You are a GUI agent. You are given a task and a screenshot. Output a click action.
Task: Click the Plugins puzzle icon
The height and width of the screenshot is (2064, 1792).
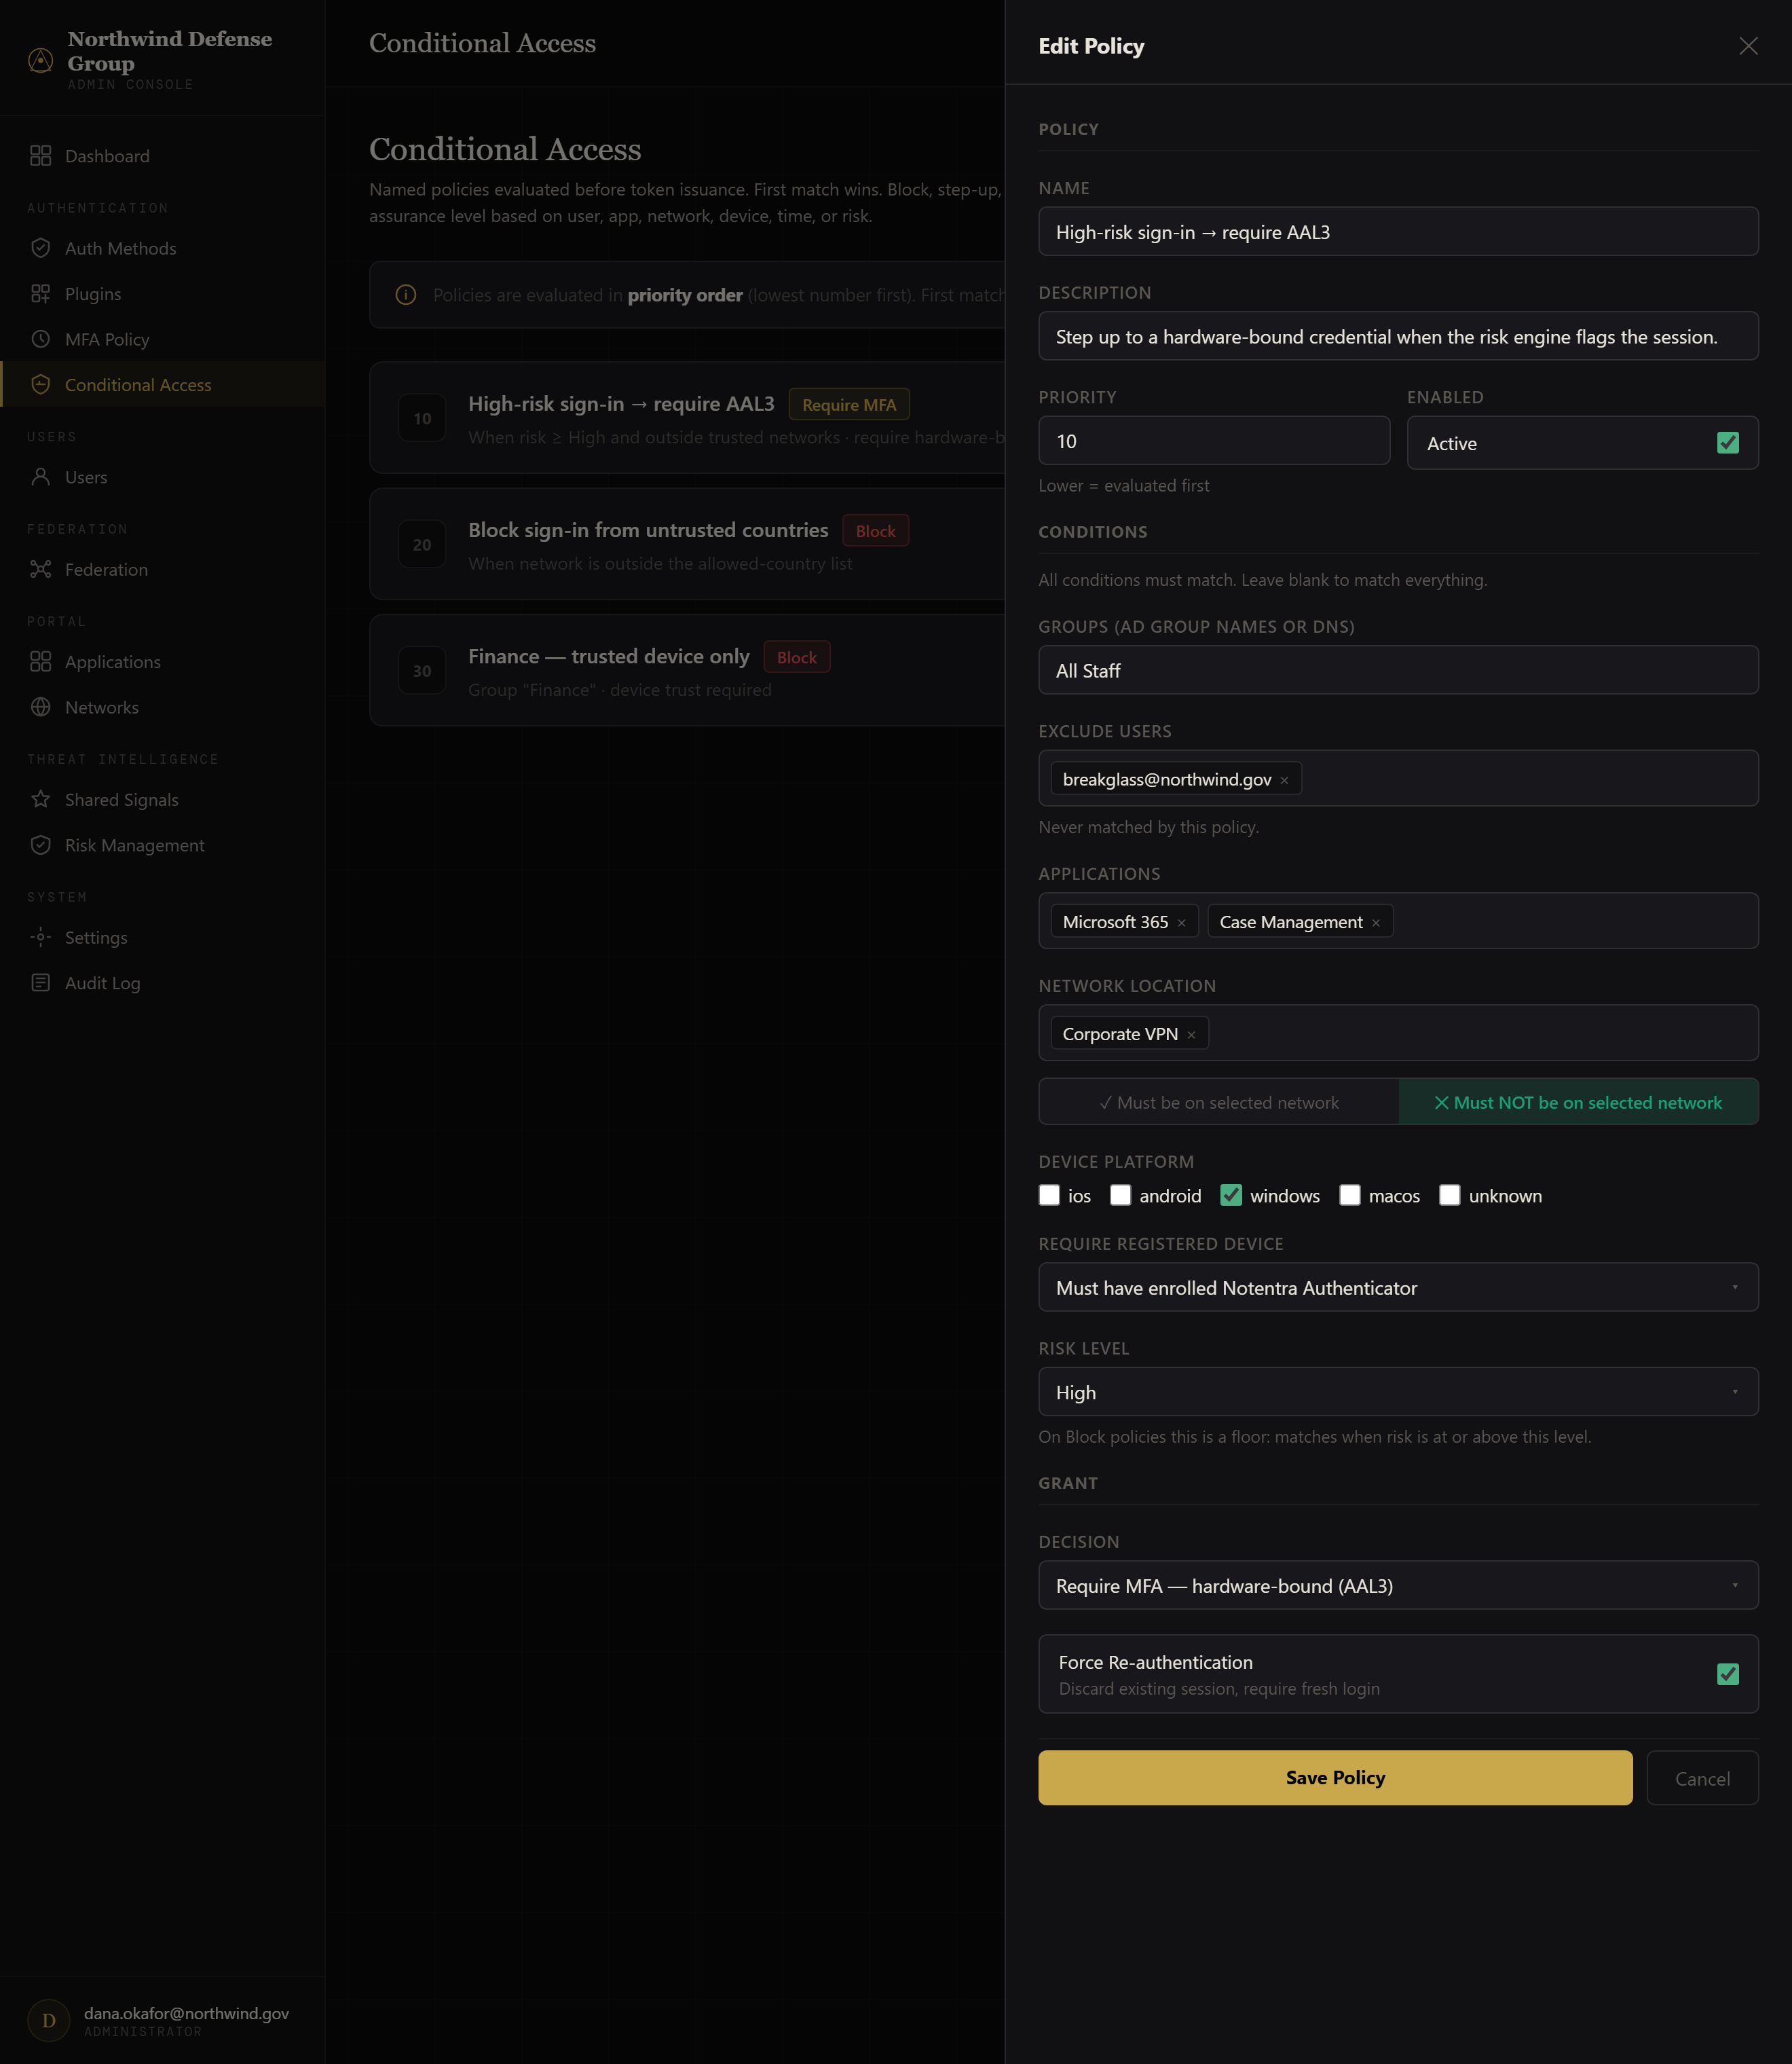[40, 294]
